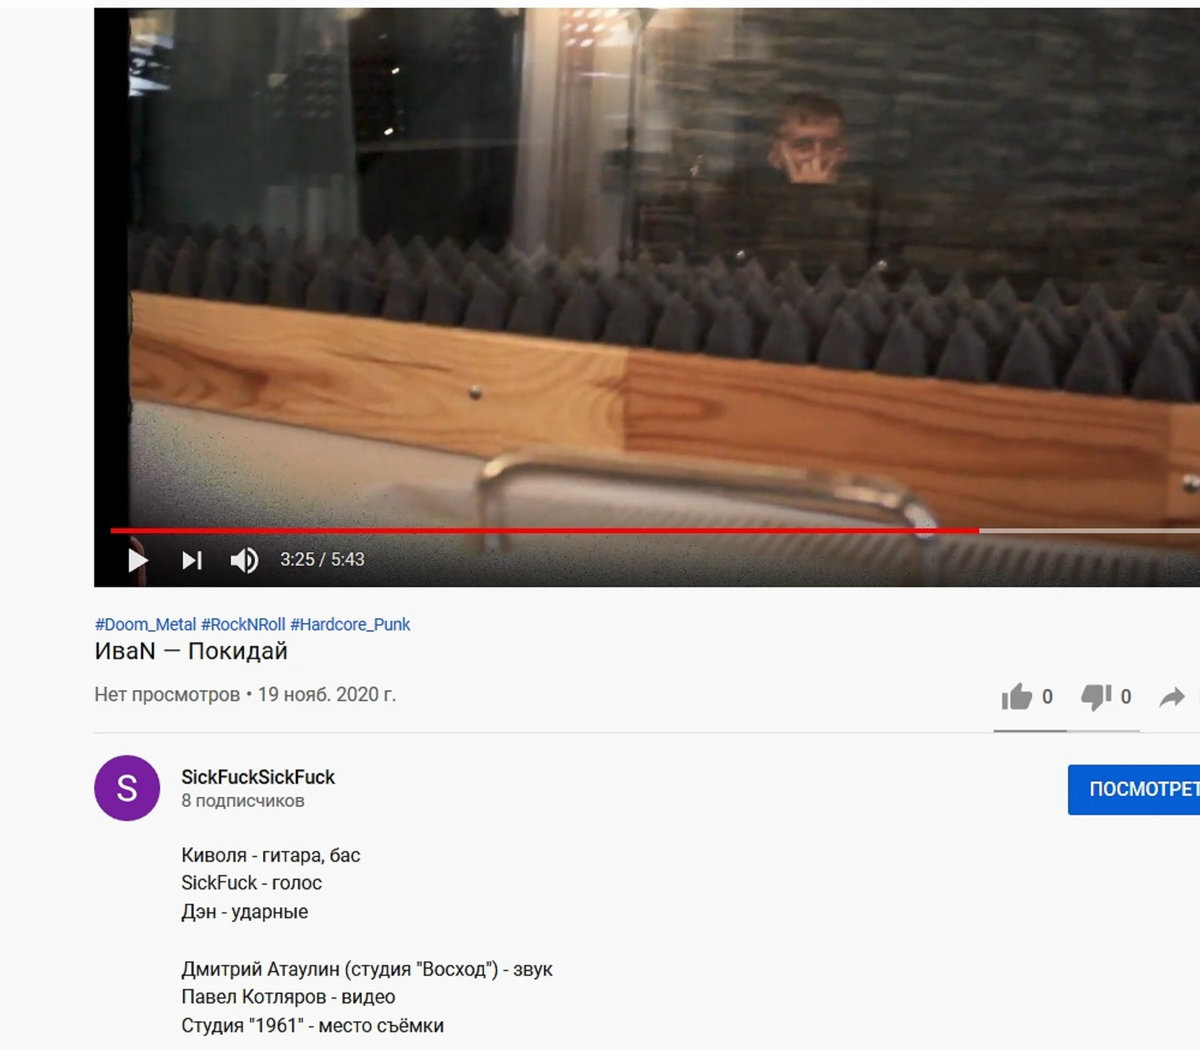Viewport: 1200px width, 1049px height.
Task: Mute the video volume
Action: tap(244, 560)
